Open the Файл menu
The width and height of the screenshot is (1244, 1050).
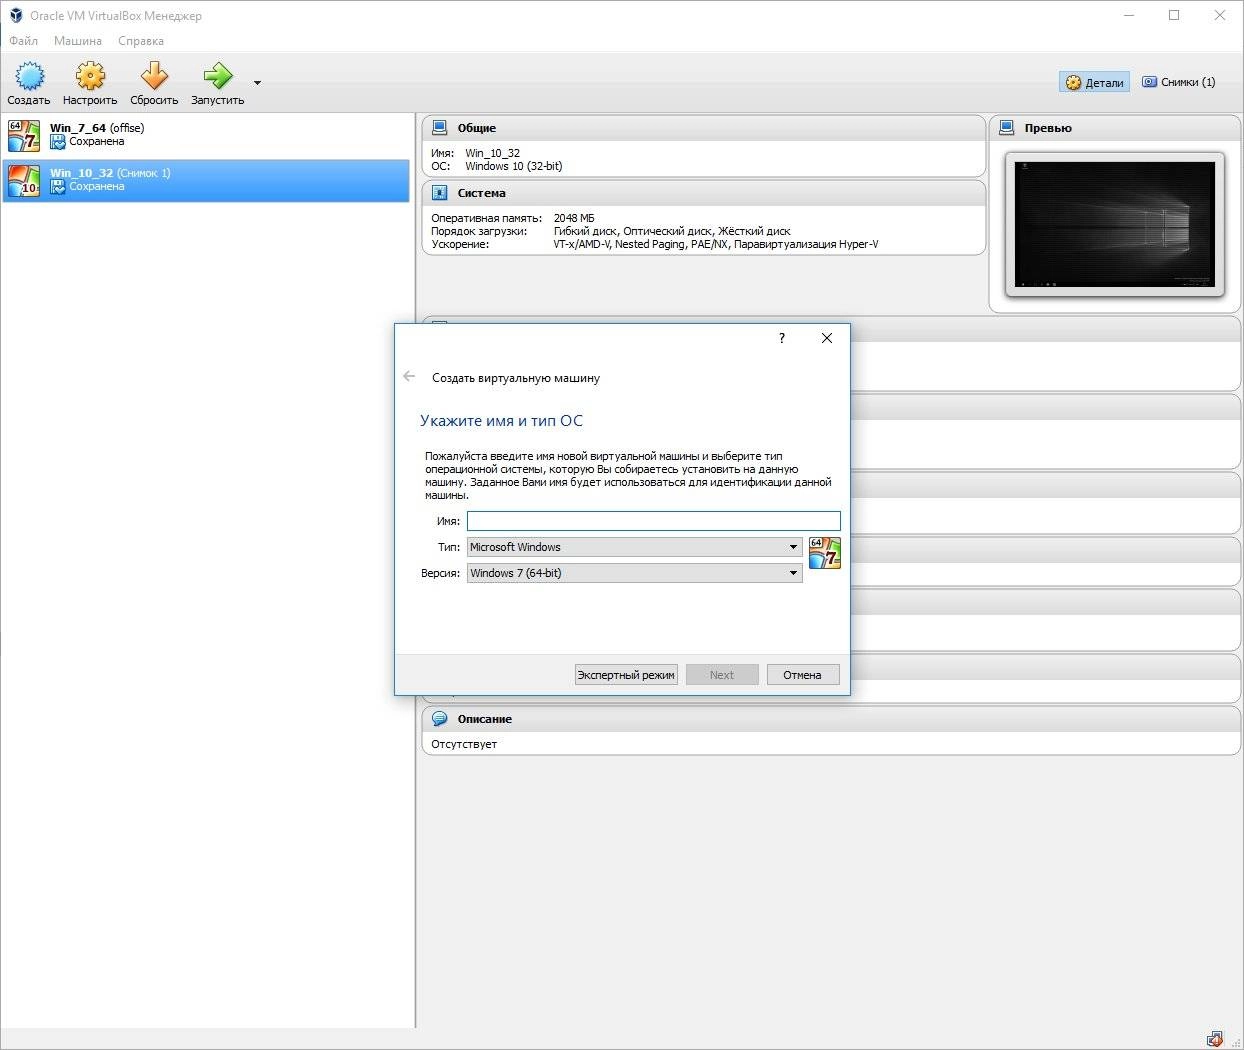point(23,41)
